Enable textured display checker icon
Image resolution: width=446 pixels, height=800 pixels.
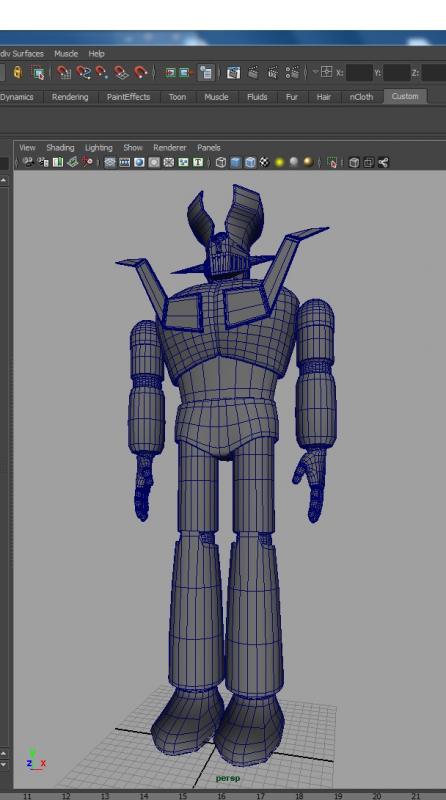coord(264,162)
